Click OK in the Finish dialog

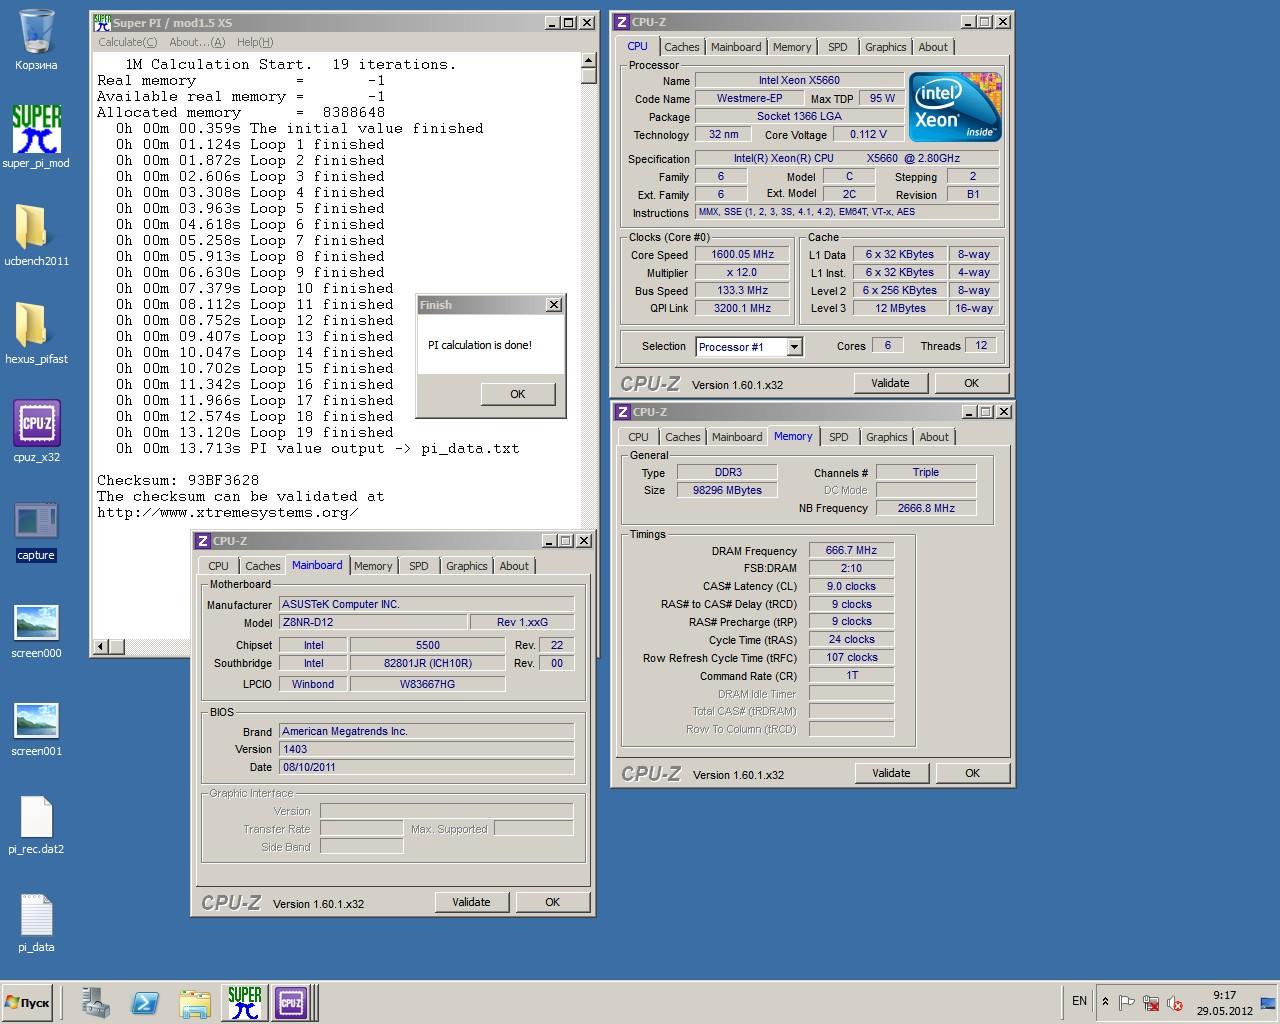click(x=518, y=394)
